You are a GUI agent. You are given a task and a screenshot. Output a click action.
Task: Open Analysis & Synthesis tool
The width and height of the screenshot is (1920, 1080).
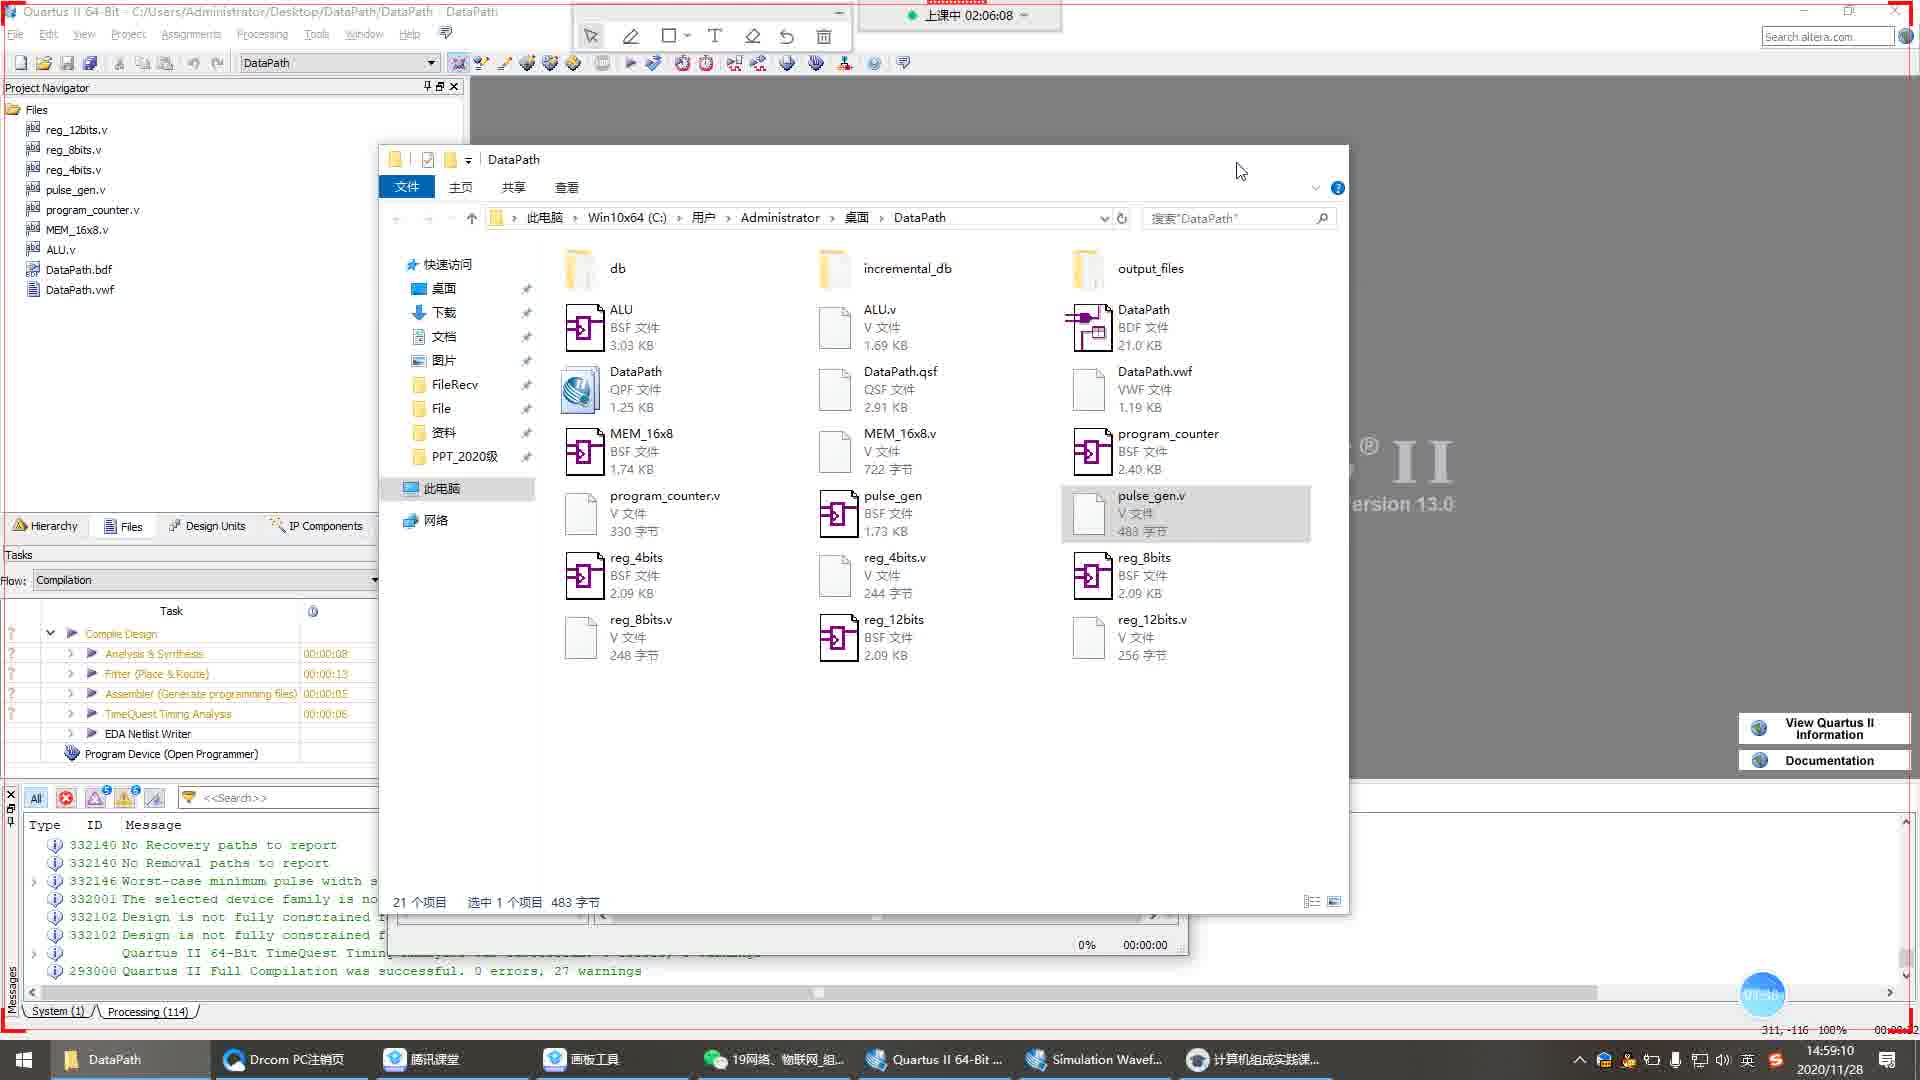point(154,653)
